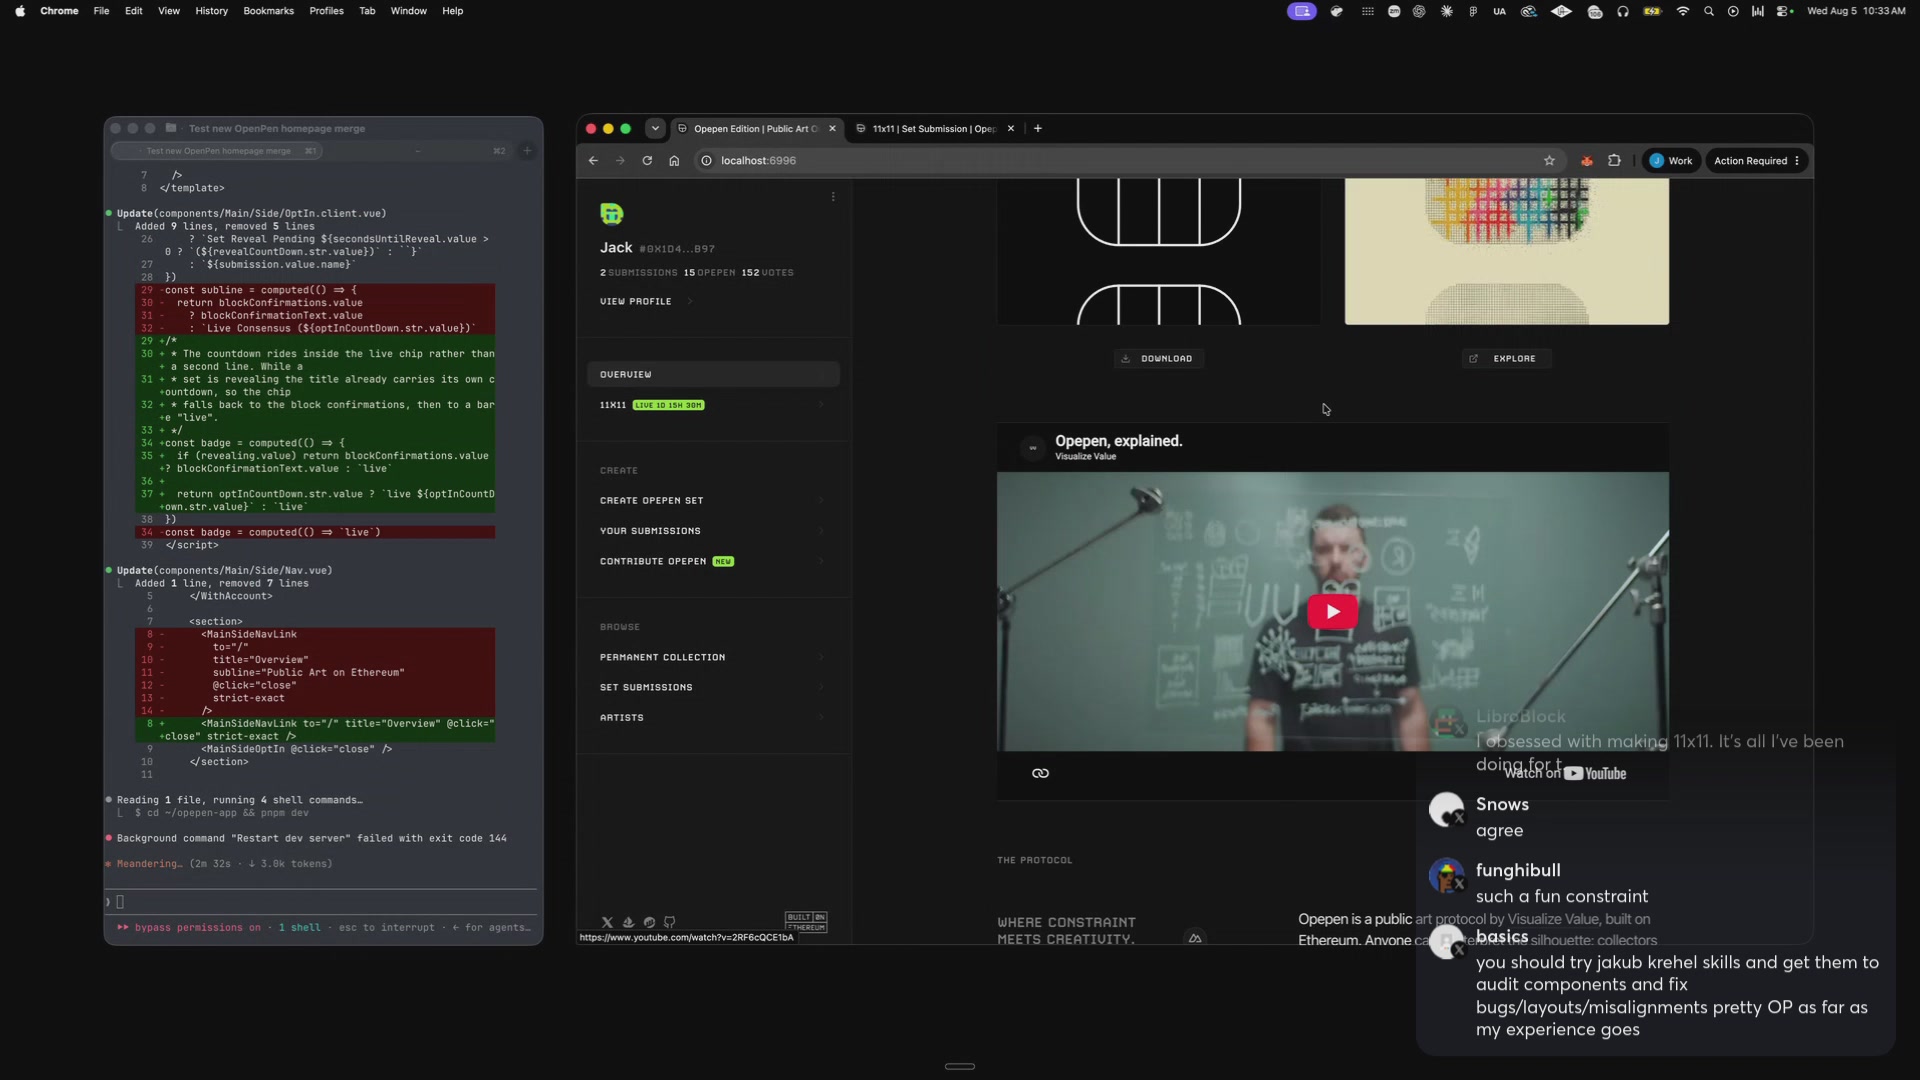Viewport: 1920px width, 1080px height.
Task: Open the Action Required menu
Action: pyautogui.click(x=1756, y=160)
